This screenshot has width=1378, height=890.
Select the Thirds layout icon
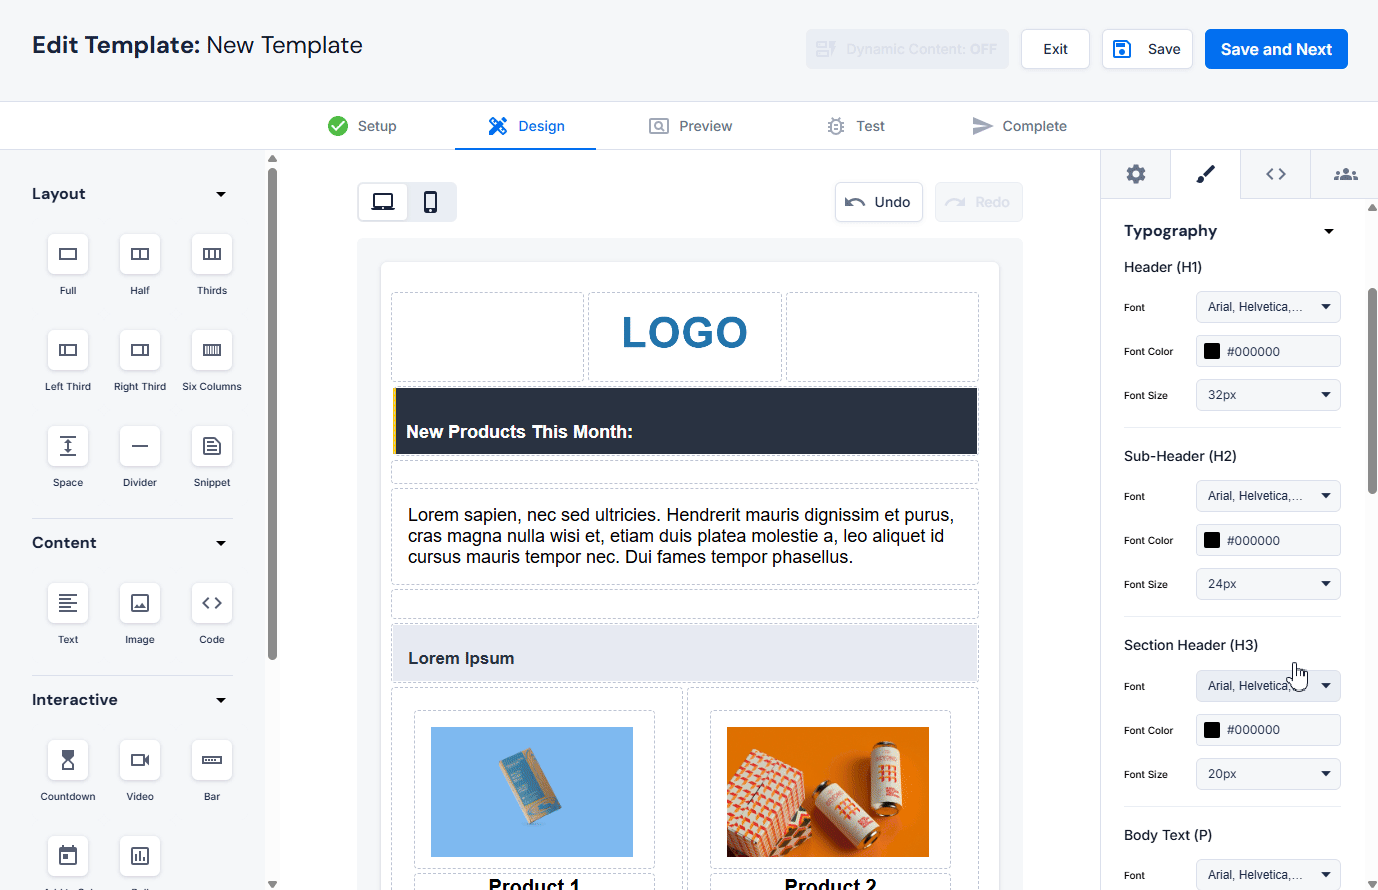(x=212, y=255)
